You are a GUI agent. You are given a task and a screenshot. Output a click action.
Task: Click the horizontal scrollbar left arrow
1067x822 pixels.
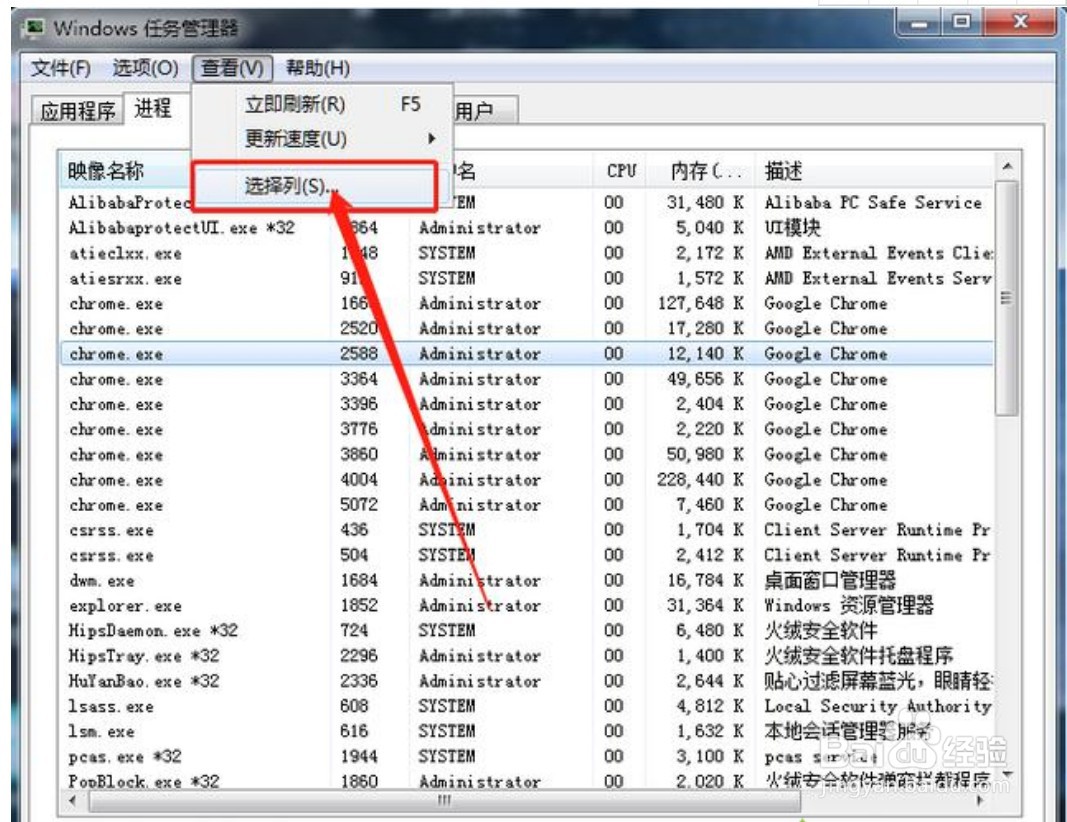(x=73, y=801)
